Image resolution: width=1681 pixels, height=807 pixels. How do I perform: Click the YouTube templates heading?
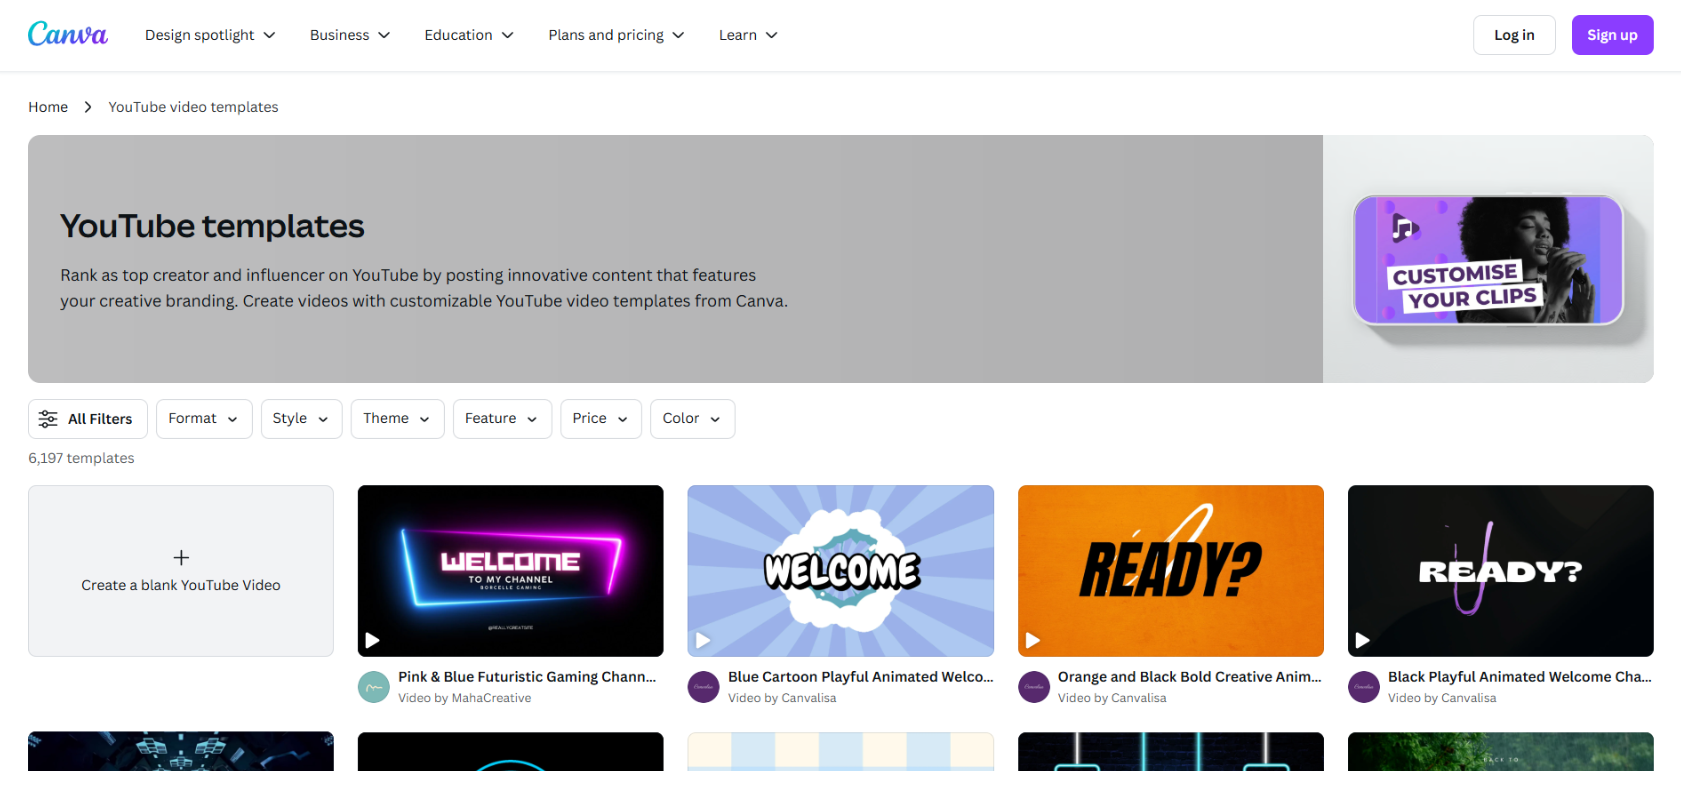coord(212,226)
